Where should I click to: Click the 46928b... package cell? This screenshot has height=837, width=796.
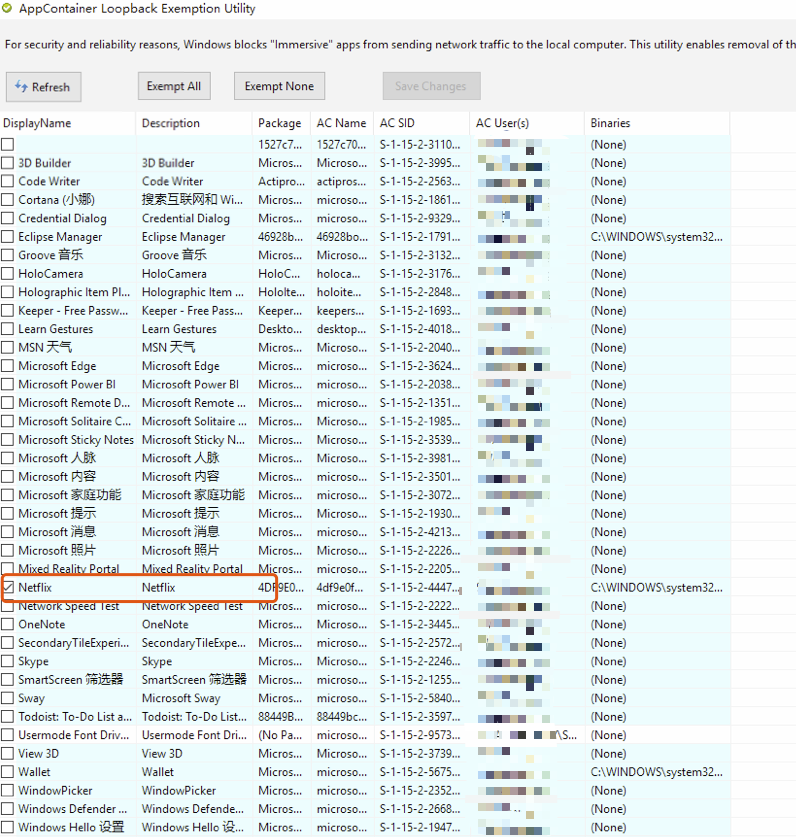point(280,236)
